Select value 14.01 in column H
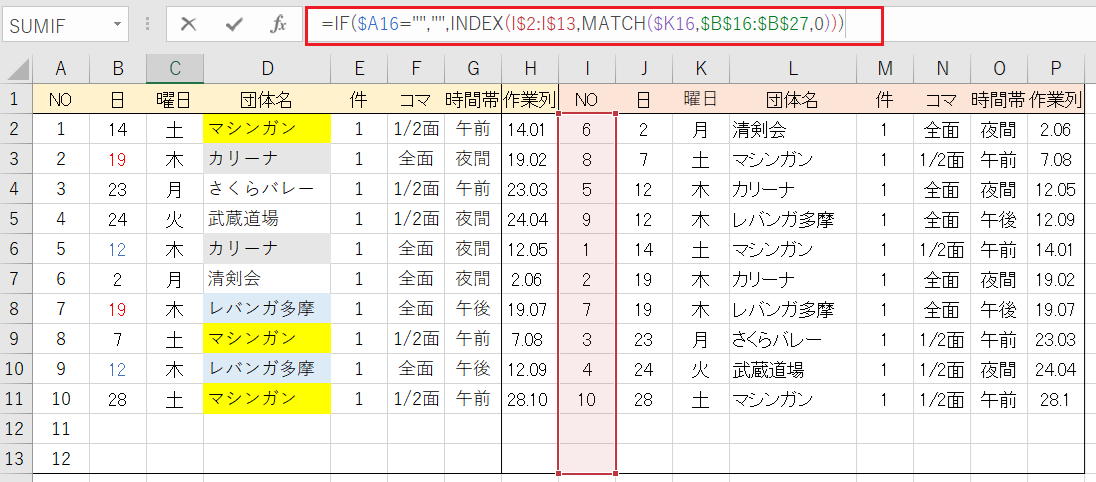The image size is (1096, 482). (530, 129)
